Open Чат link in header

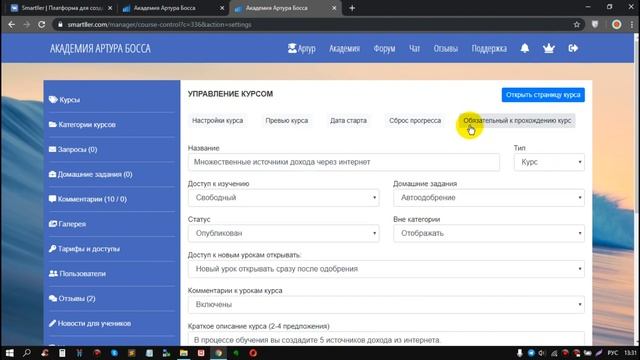tap(414, 48)
